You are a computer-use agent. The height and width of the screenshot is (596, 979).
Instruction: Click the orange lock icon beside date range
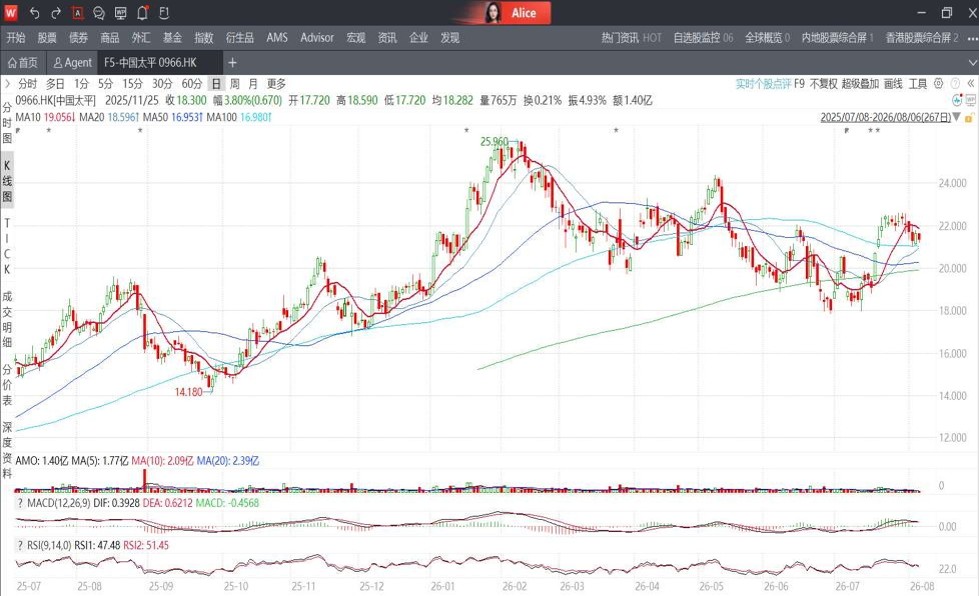click(969, 117)
